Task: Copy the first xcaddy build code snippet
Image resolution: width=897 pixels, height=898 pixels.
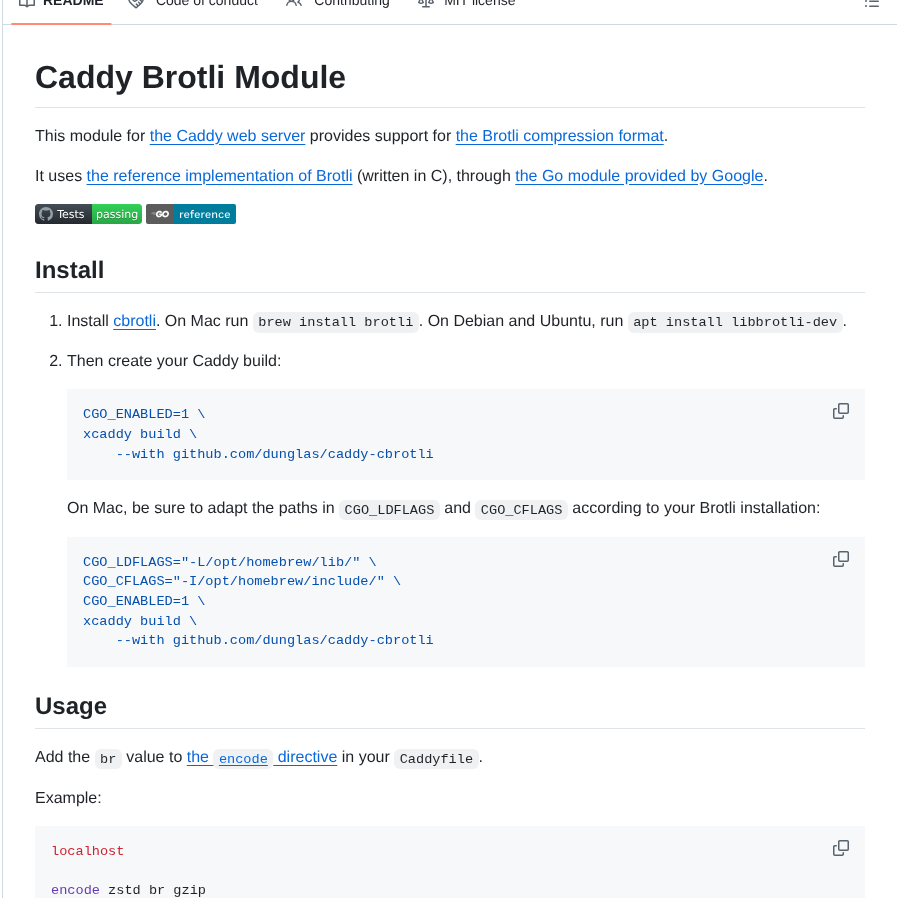Action: tap(840, 411)
